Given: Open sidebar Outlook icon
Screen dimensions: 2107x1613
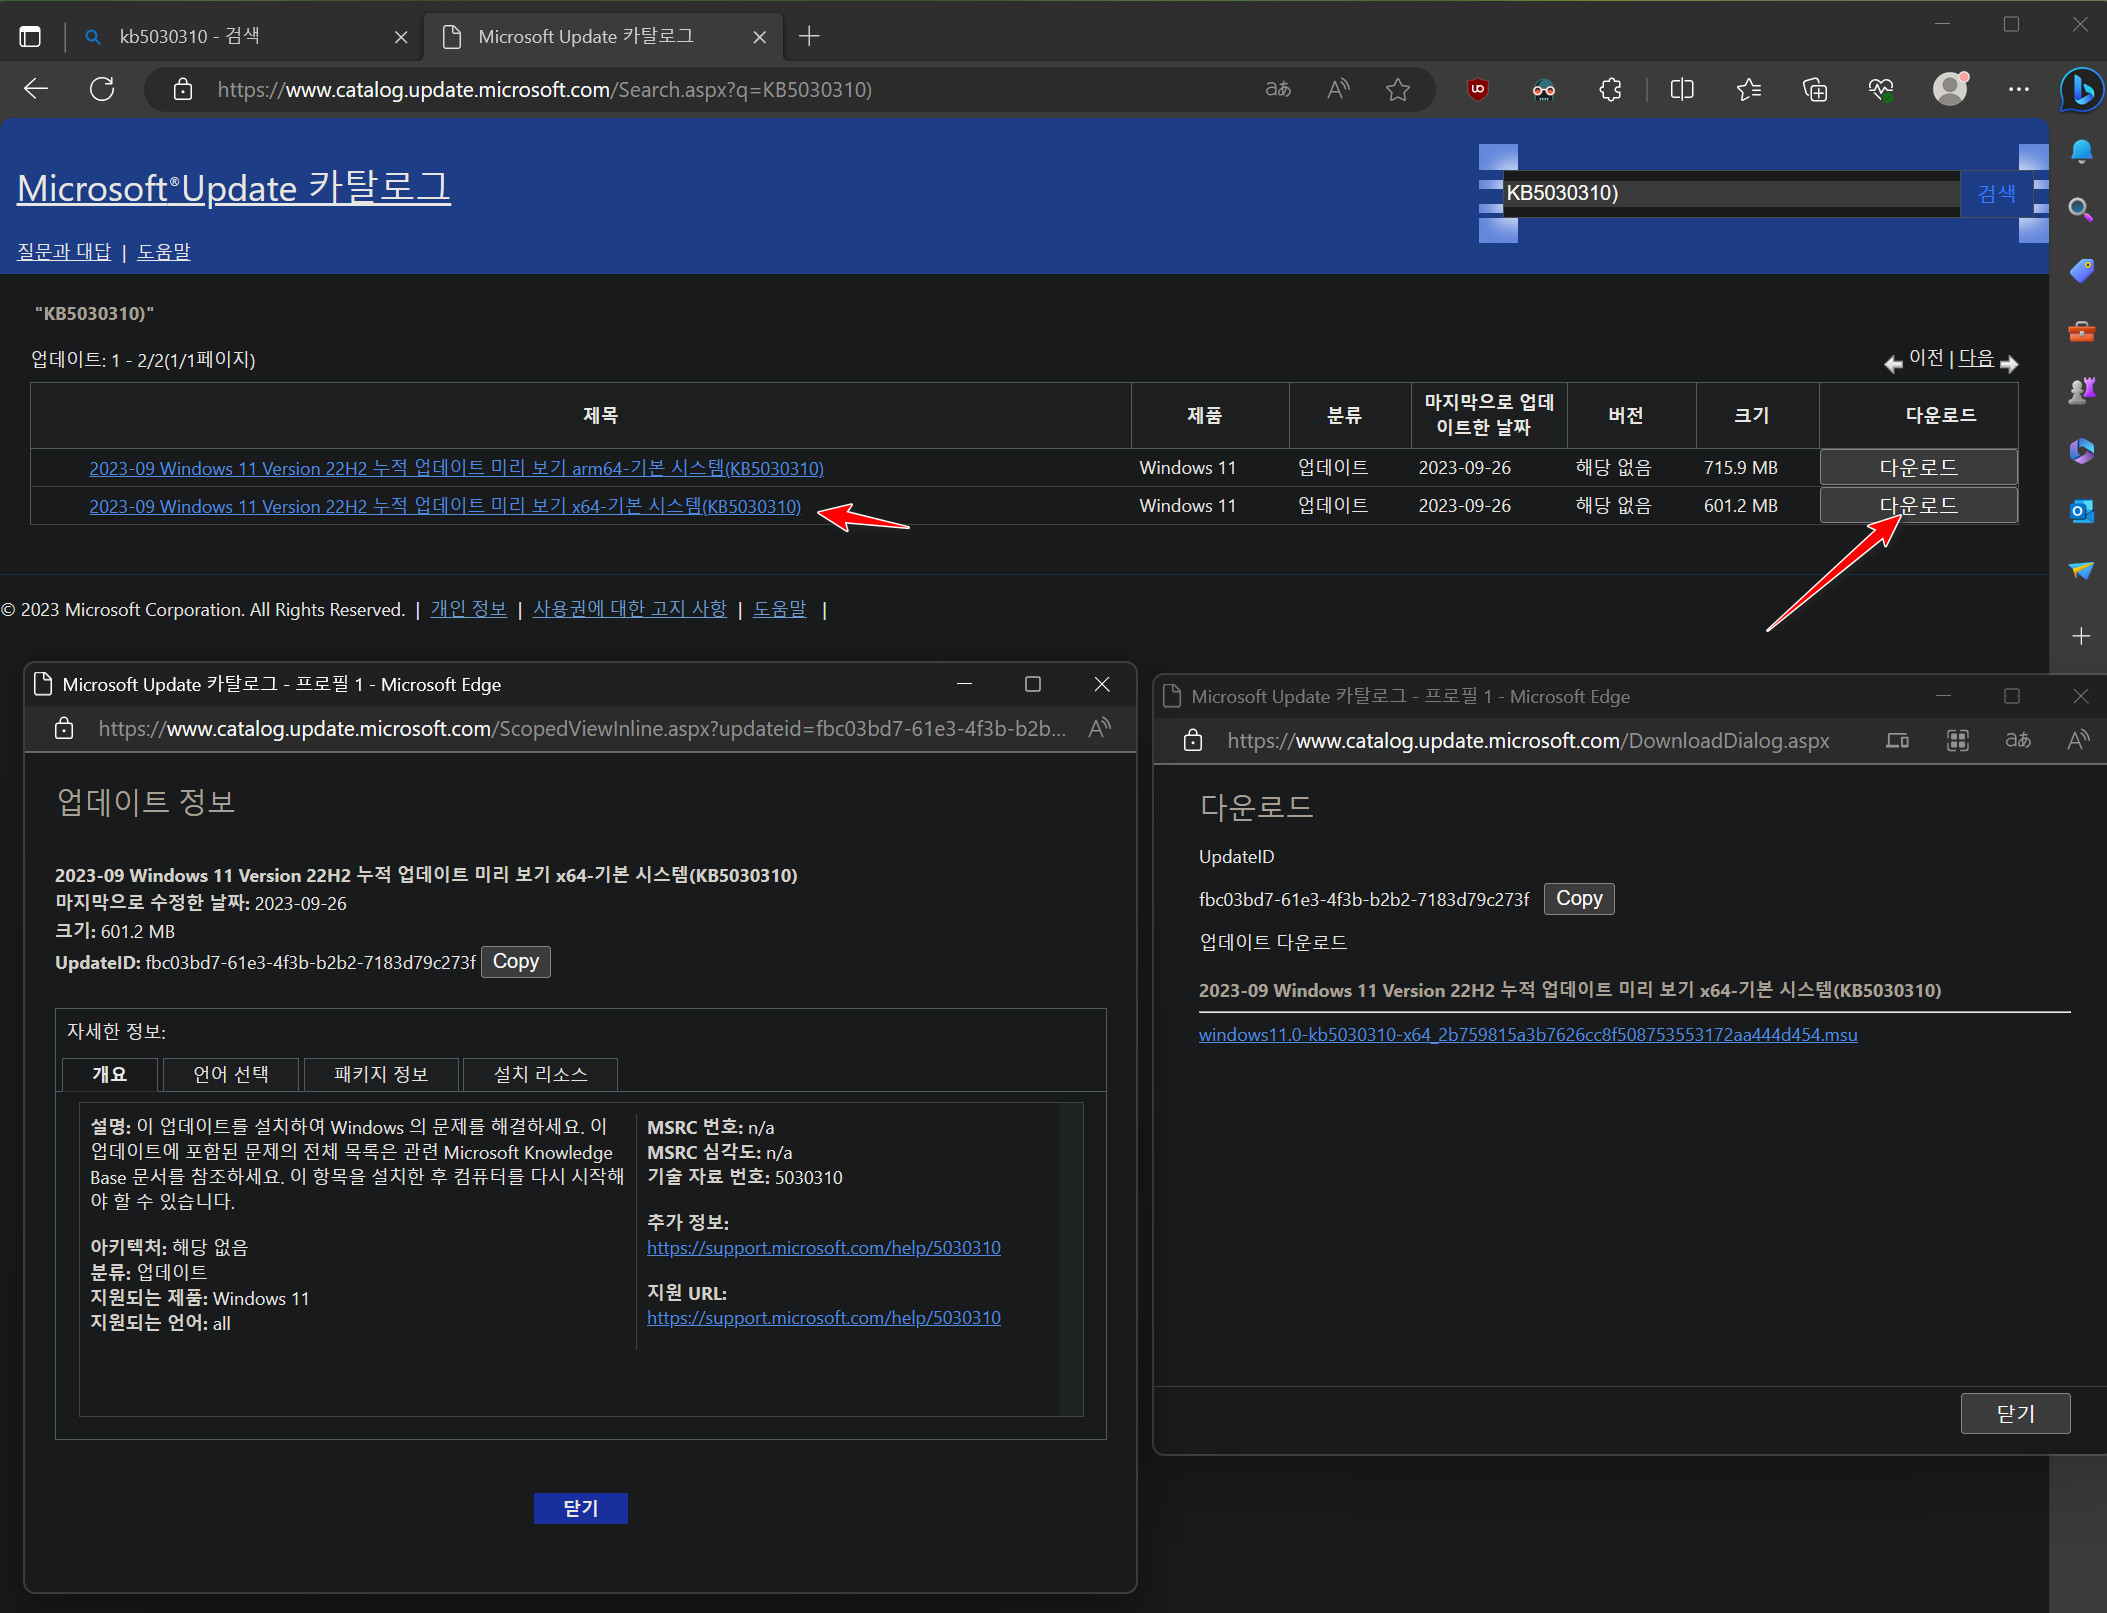Looking at the screenshot, I should [x=2081, y=511].
